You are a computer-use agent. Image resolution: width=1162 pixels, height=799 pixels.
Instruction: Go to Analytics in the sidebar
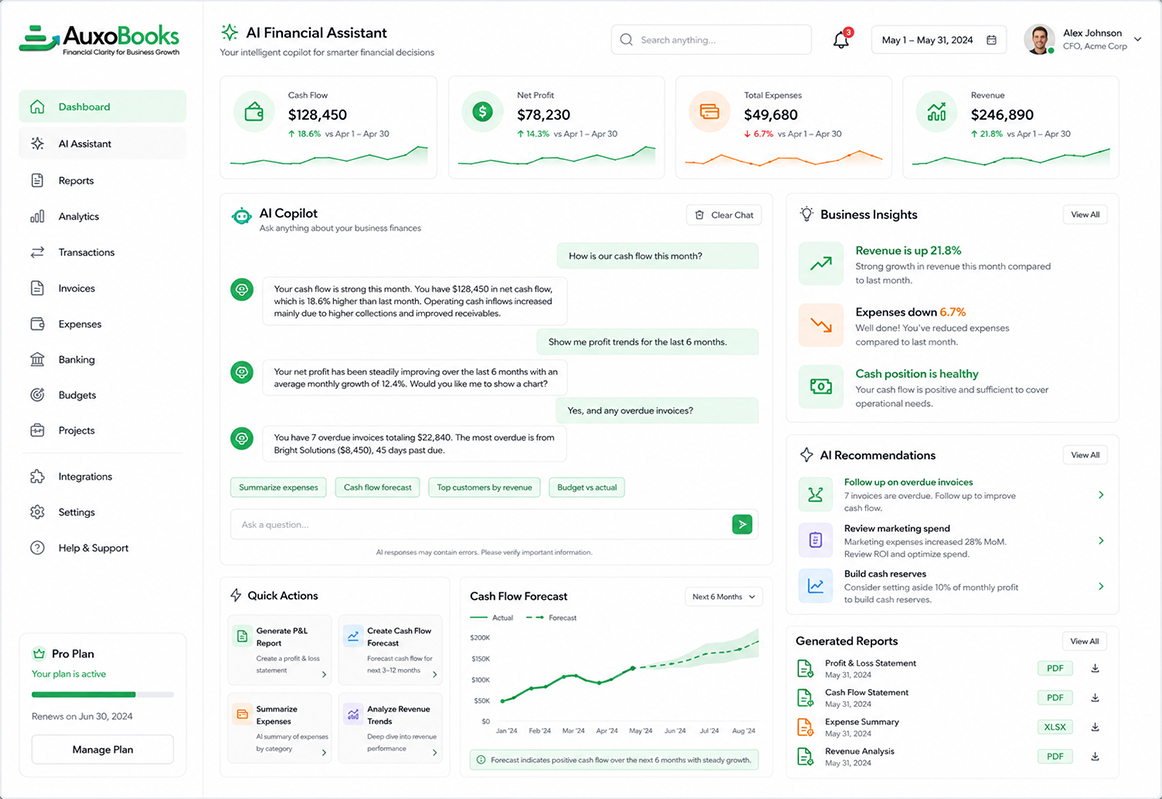pos(102,216)
